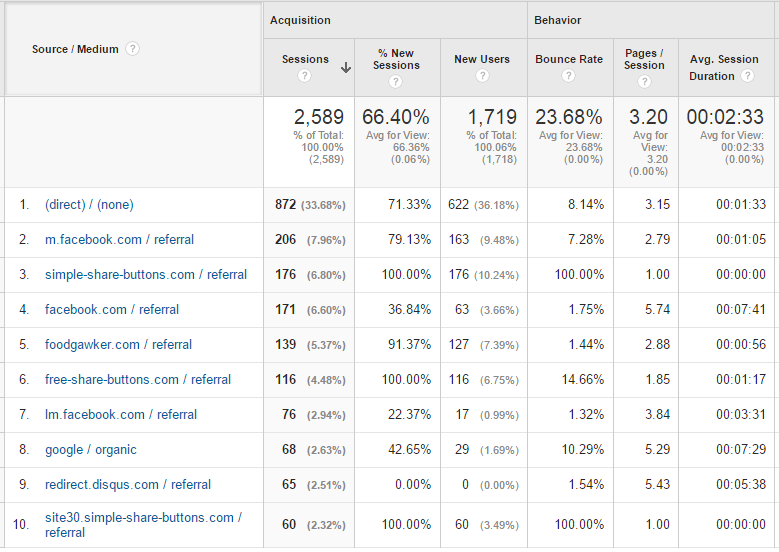The width and height of the screenshot is (779, 552).
Task: Click help icon under Pages / Session
Action: tap(644, 81)
